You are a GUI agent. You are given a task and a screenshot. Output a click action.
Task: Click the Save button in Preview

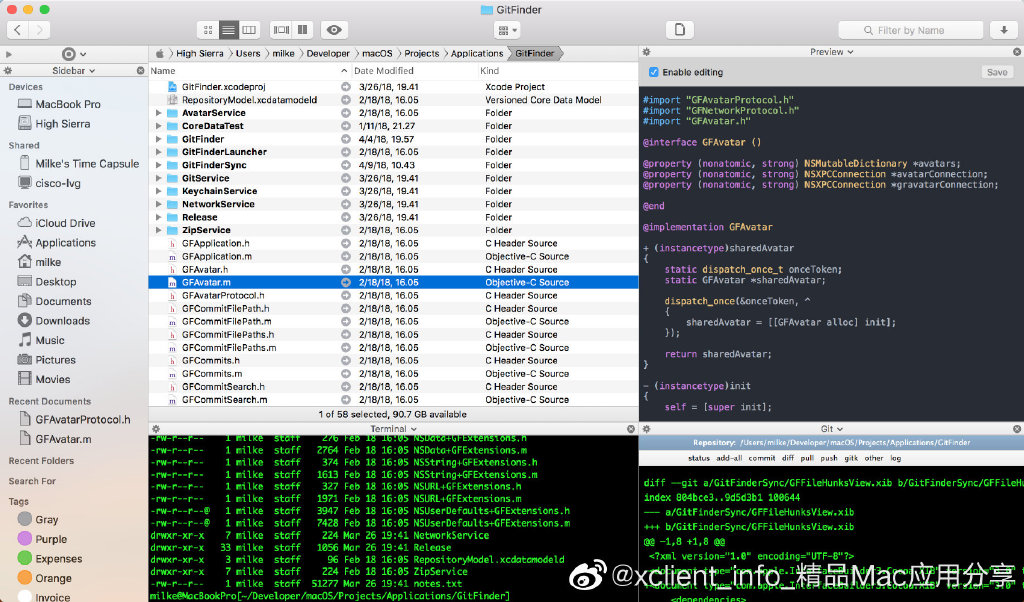point(997,72)
